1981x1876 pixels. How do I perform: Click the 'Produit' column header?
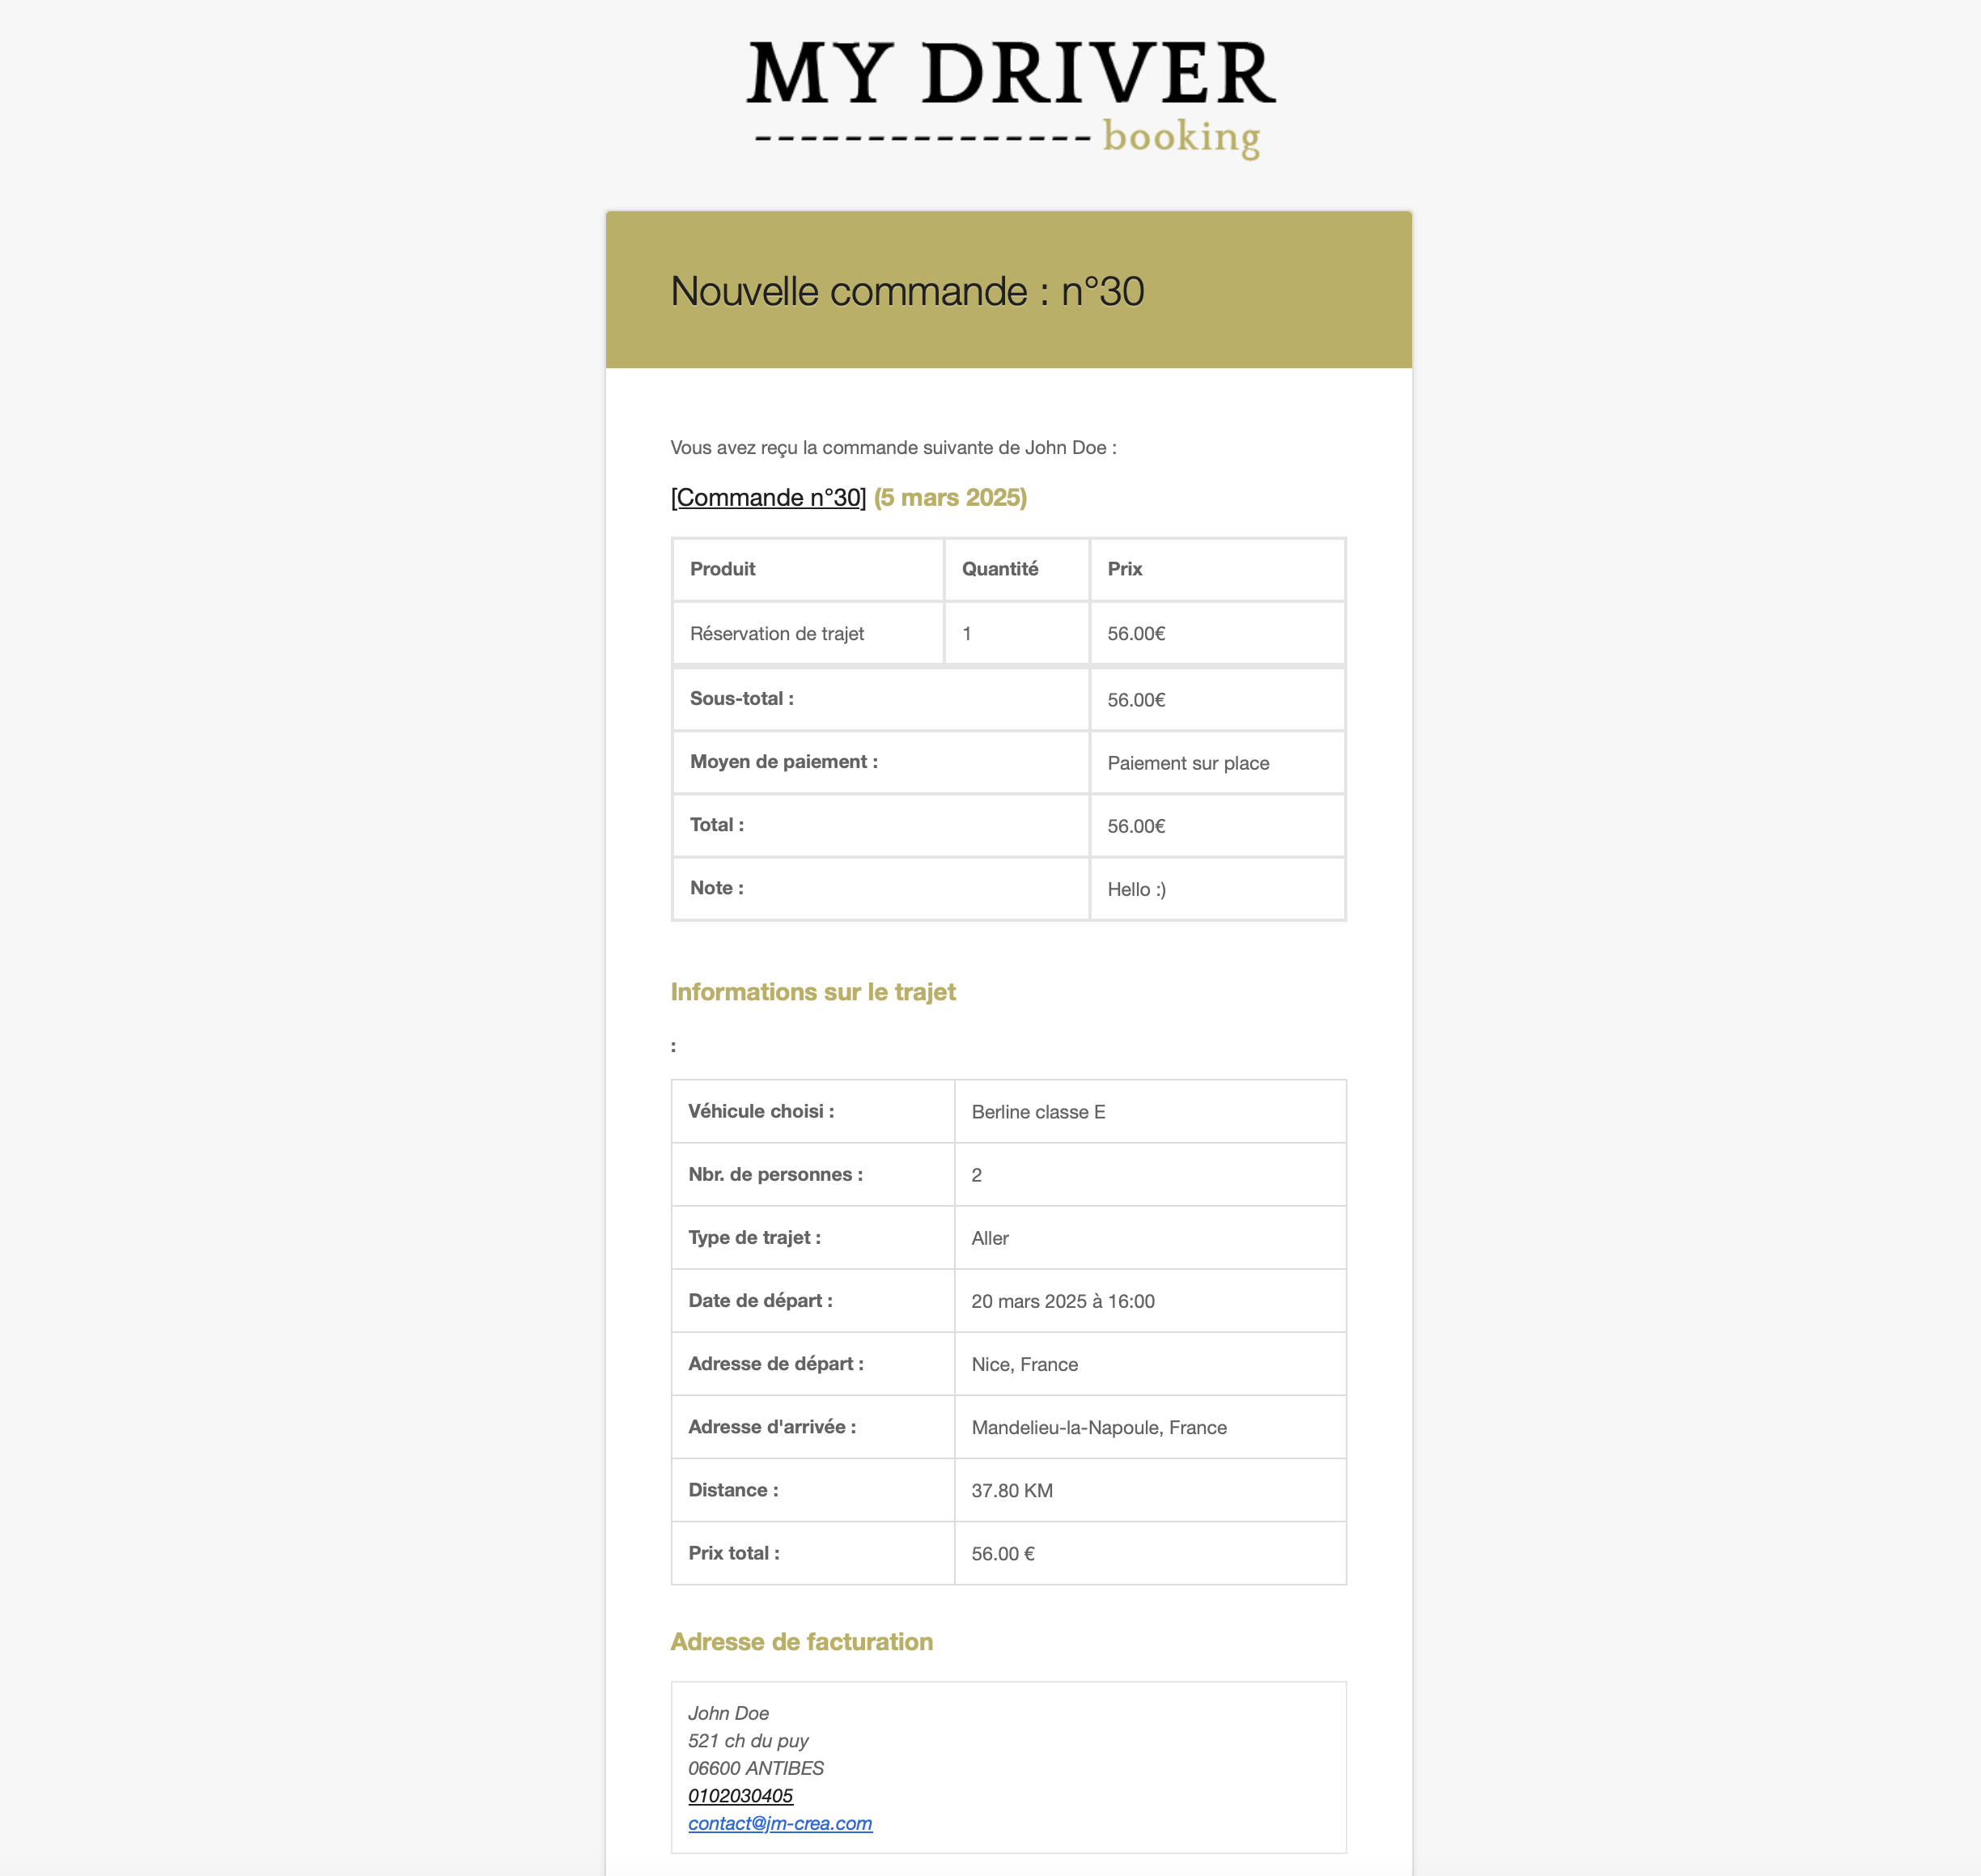tap(722, 569)
